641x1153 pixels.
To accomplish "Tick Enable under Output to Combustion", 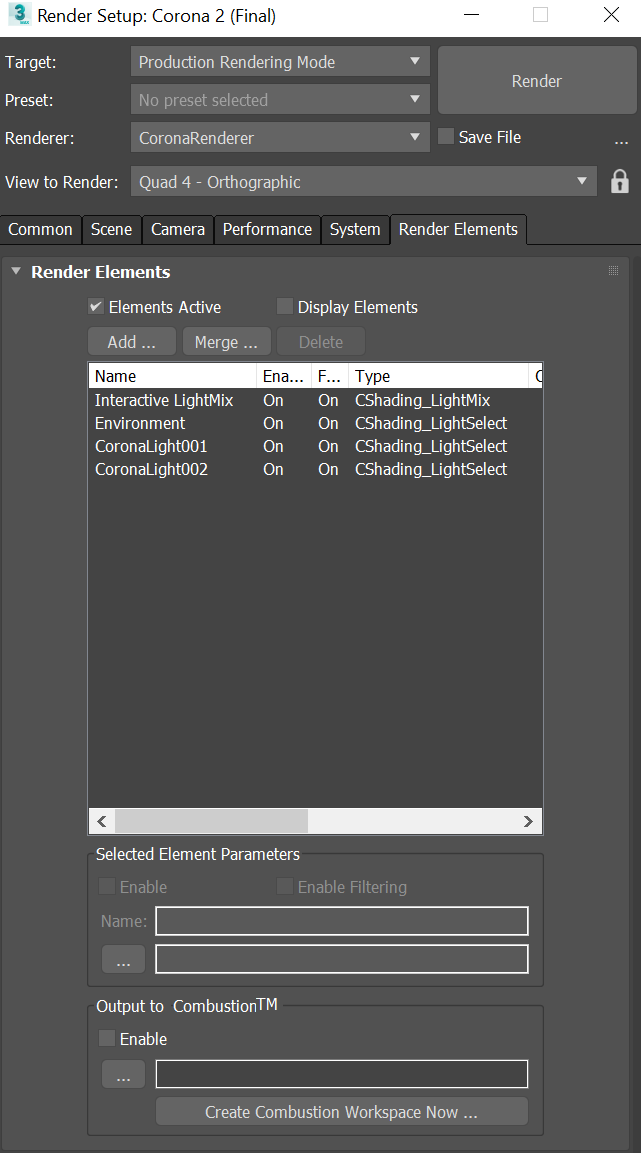I will click(x=107, y=1038).
